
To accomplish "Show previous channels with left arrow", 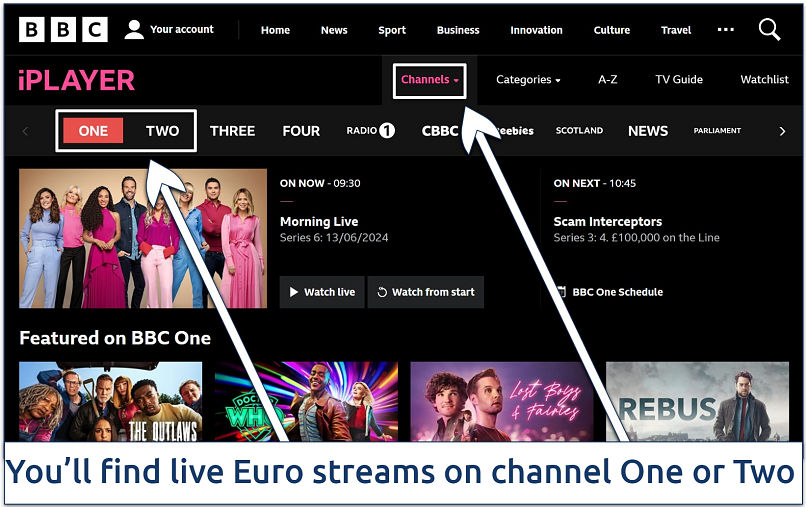I will (25, 131).
